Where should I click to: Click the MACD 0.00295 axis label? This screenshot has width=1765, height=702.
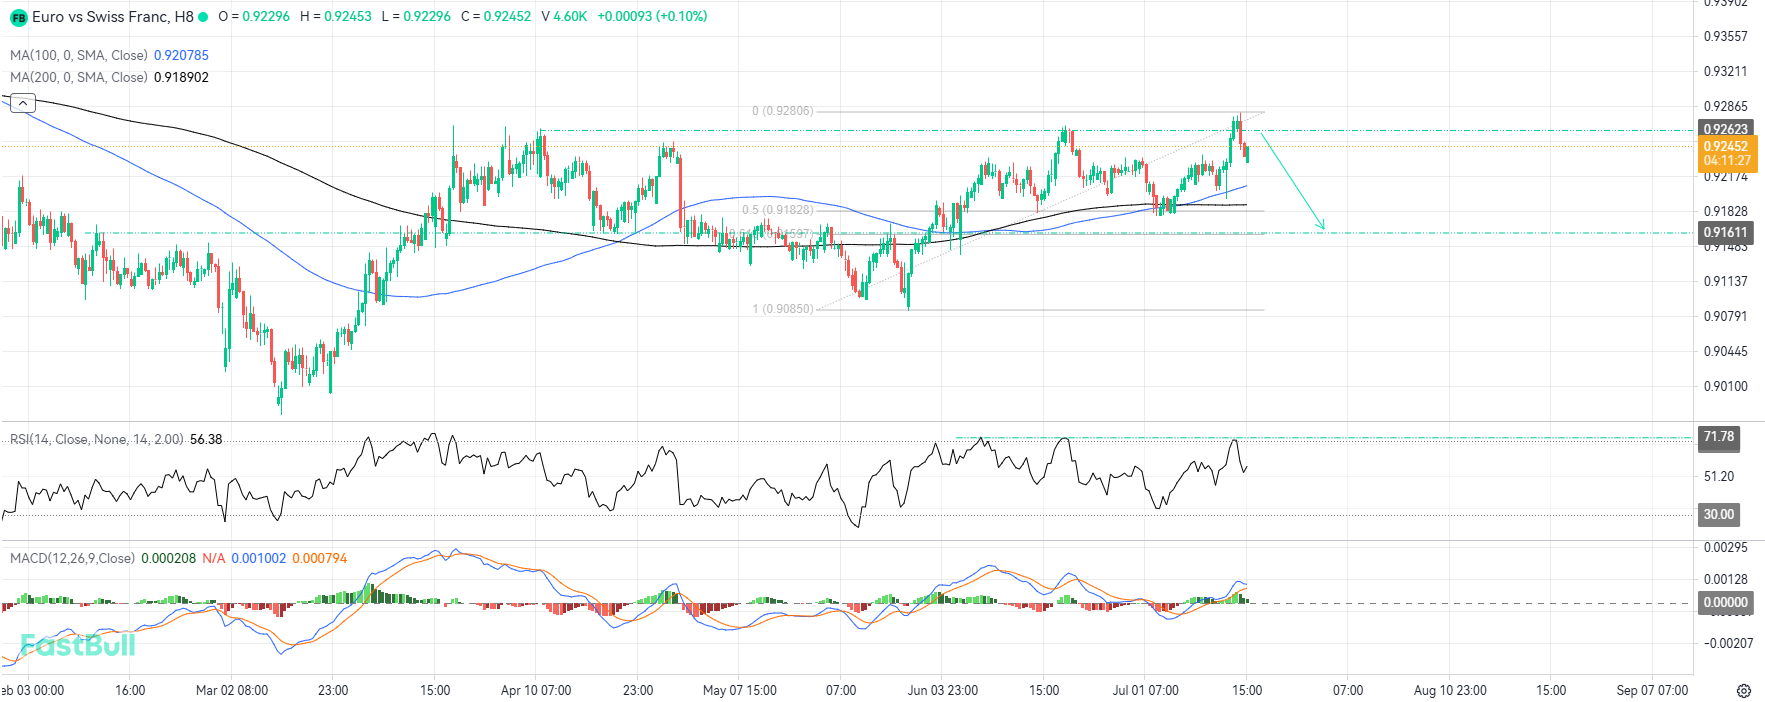click(1726, 547)
